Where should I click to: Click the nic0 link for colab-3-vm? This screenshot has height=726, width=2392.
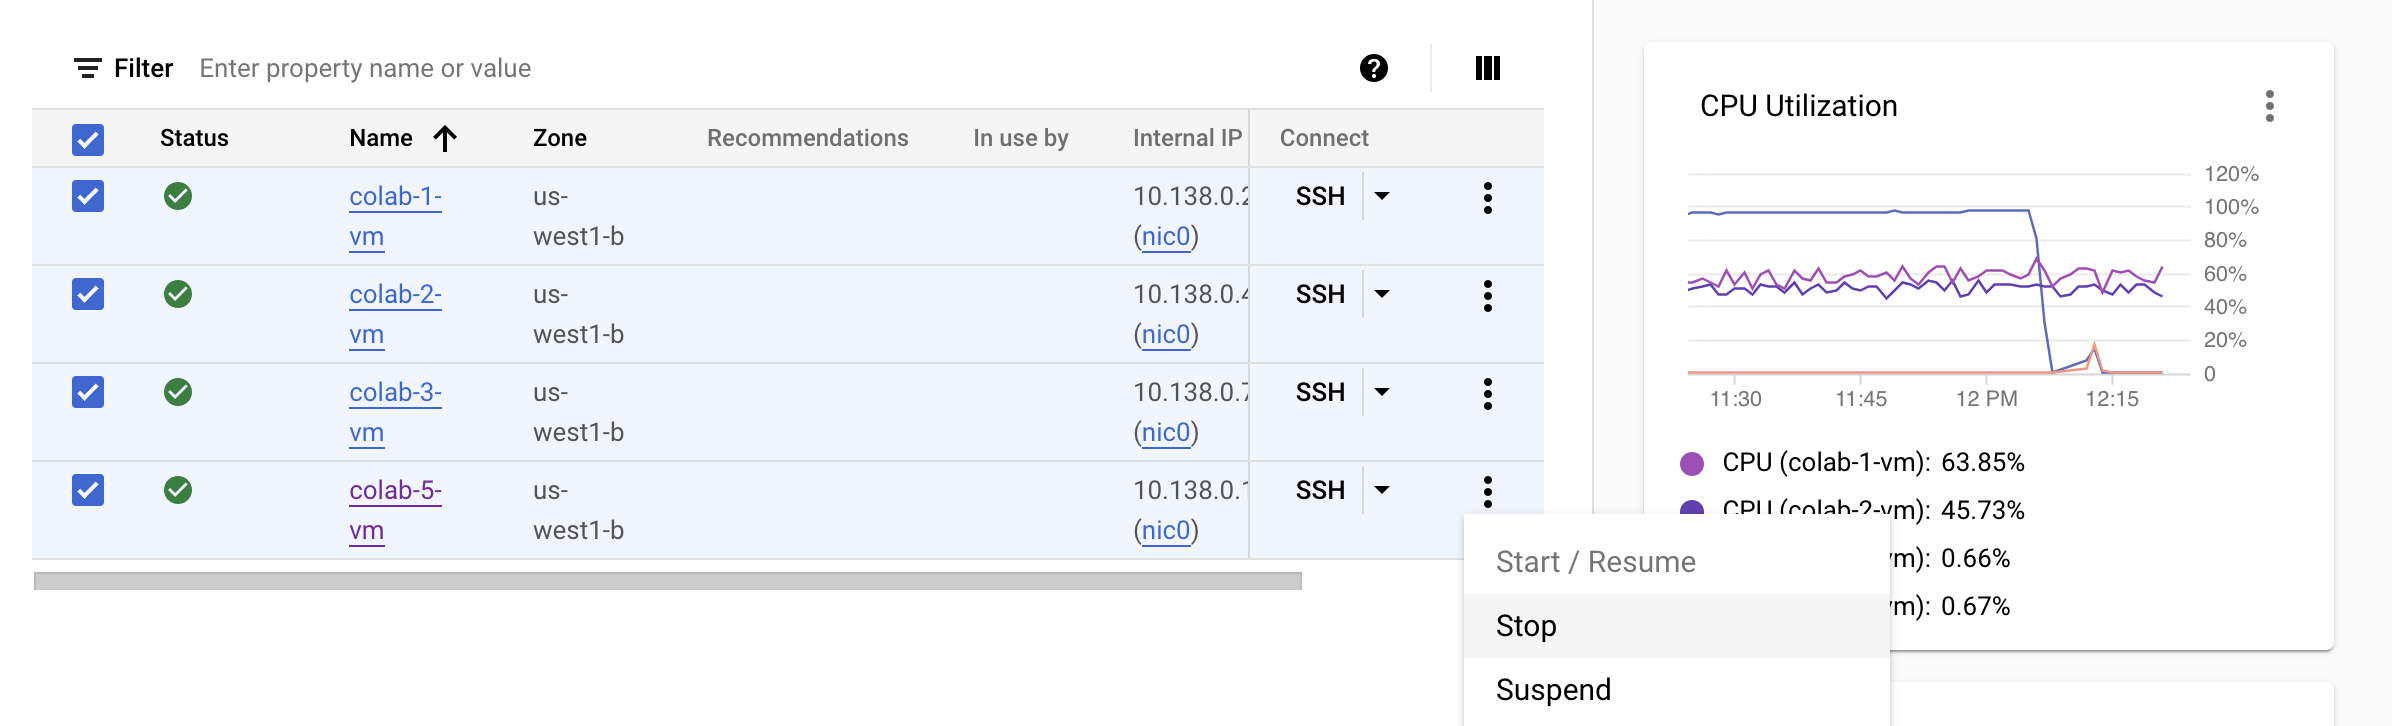click(1165, 432)
